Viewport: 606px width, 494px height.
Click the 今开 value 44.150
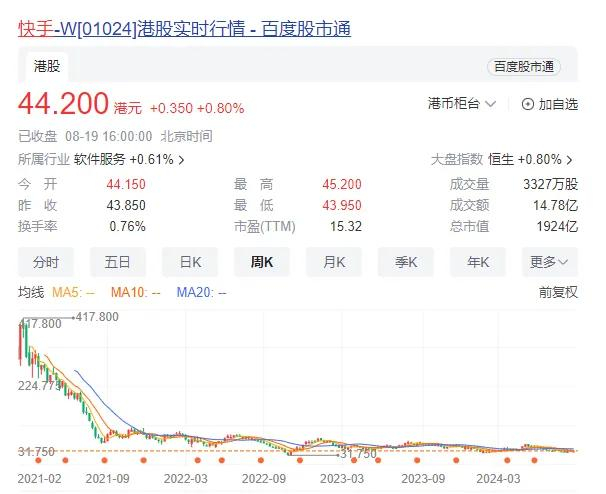[x=126, y=184]
